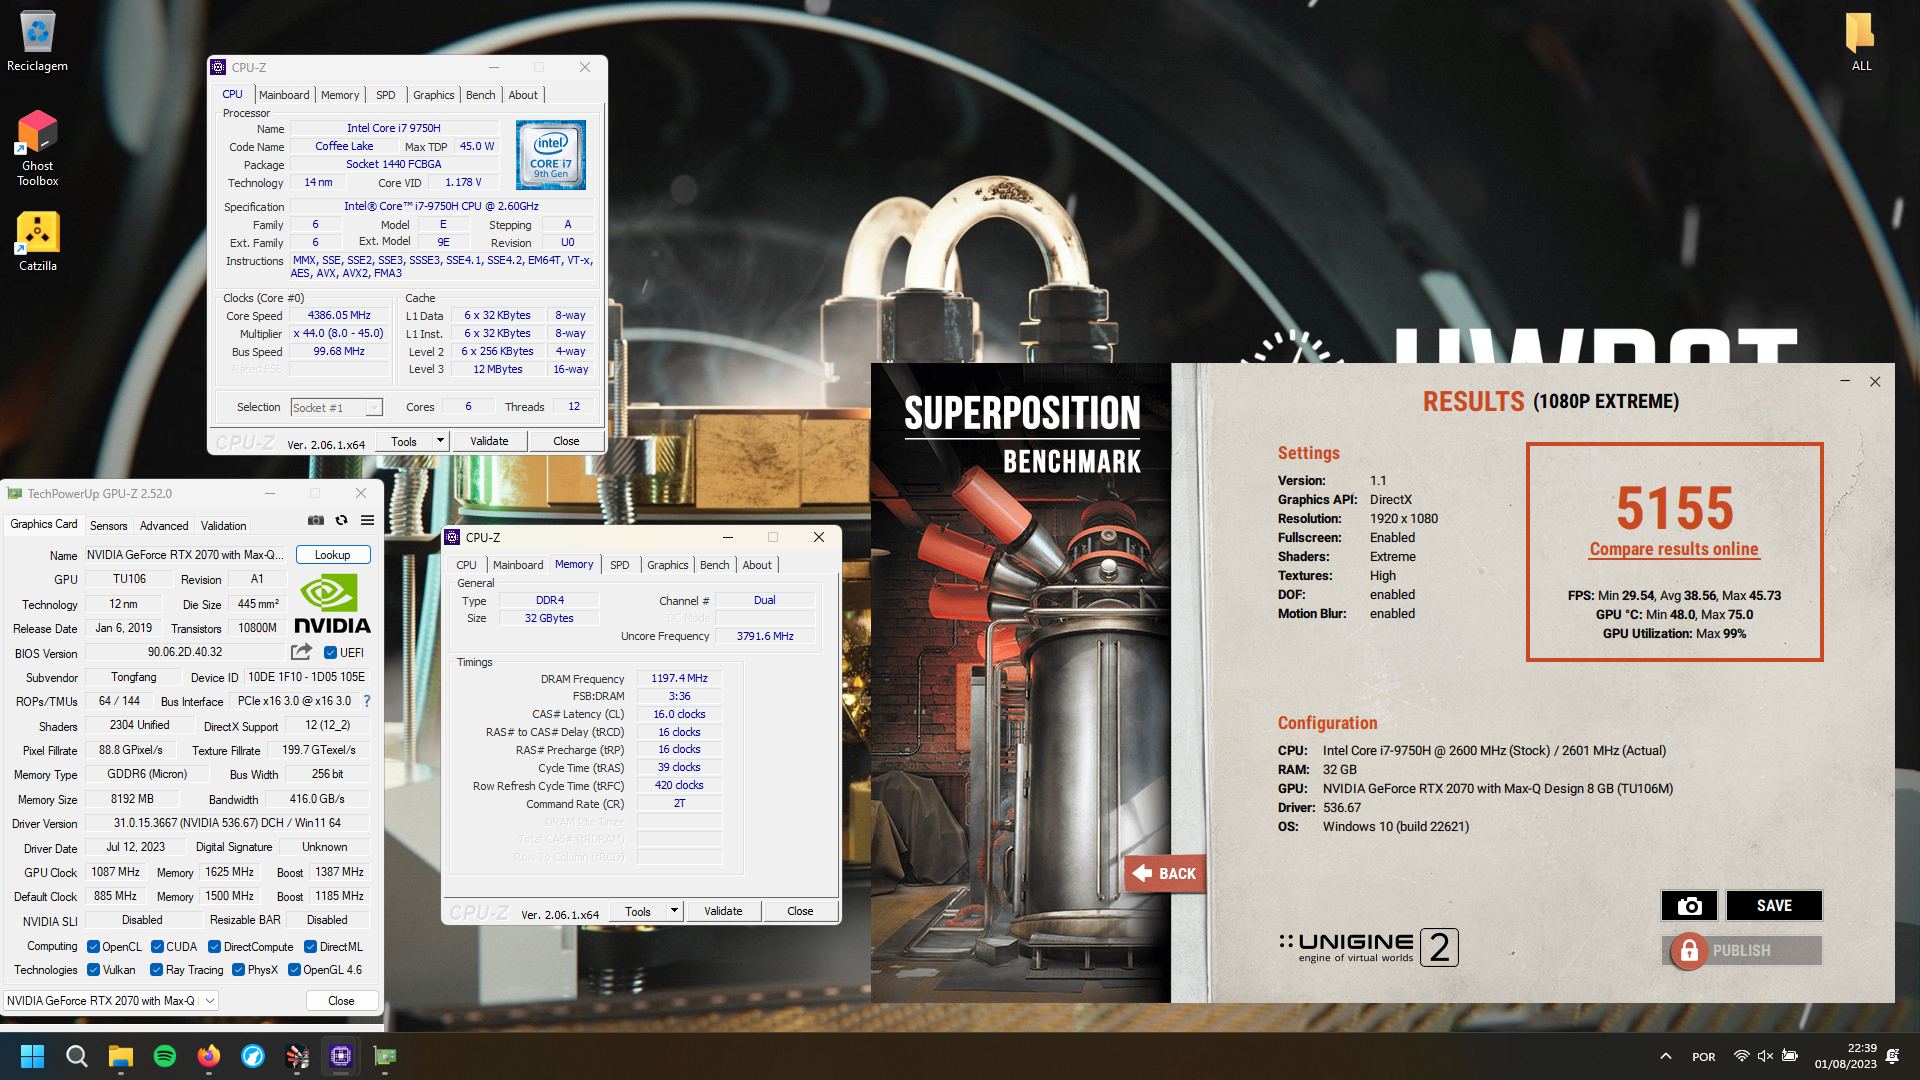1920x1080 pixels.
Task: Switch to Graphics tab in lower CPU-Z window
Action: coord(667,565)
